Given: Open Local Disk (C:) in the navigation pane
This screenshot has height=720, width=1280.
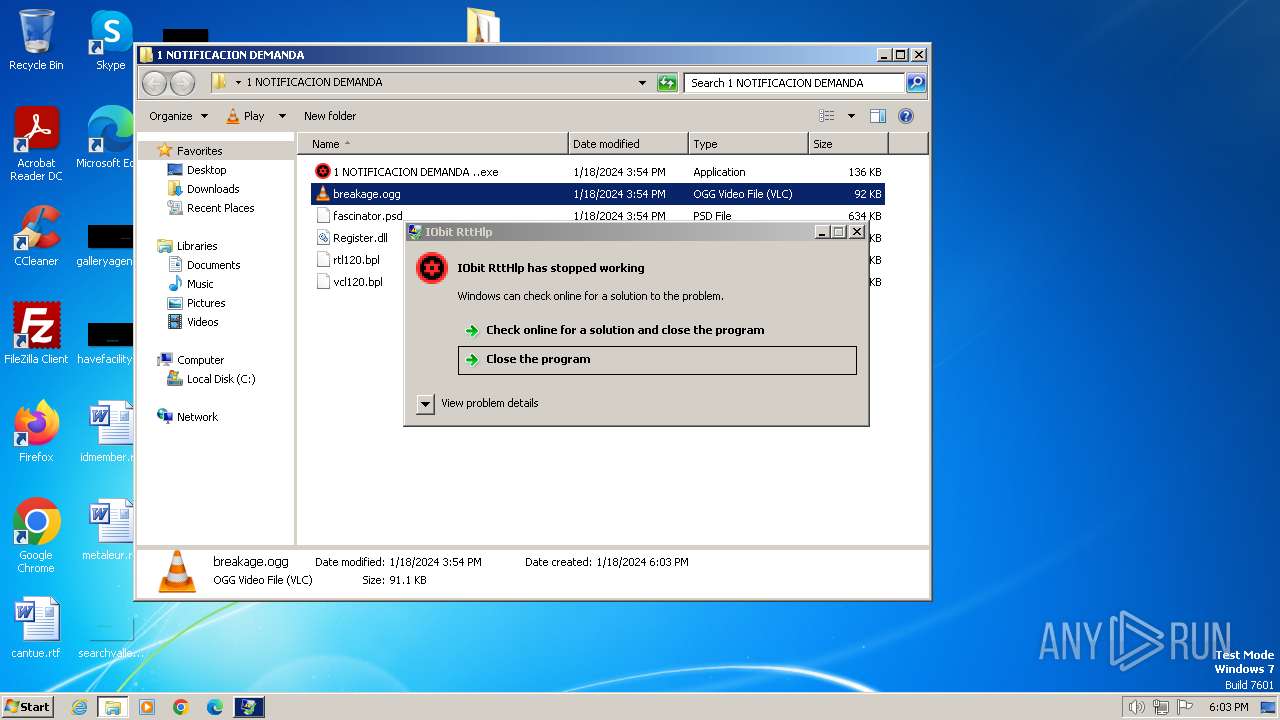Looking at the screenshot, I should (x=221, y=379).
